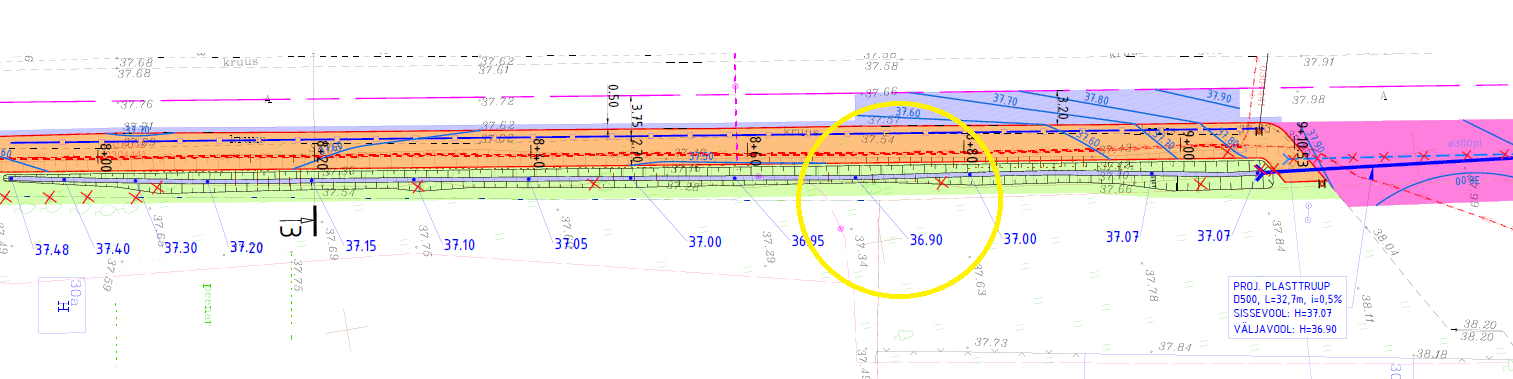
Task: Click the blue 37.48 elevation label
Action: tap(51, 248)
